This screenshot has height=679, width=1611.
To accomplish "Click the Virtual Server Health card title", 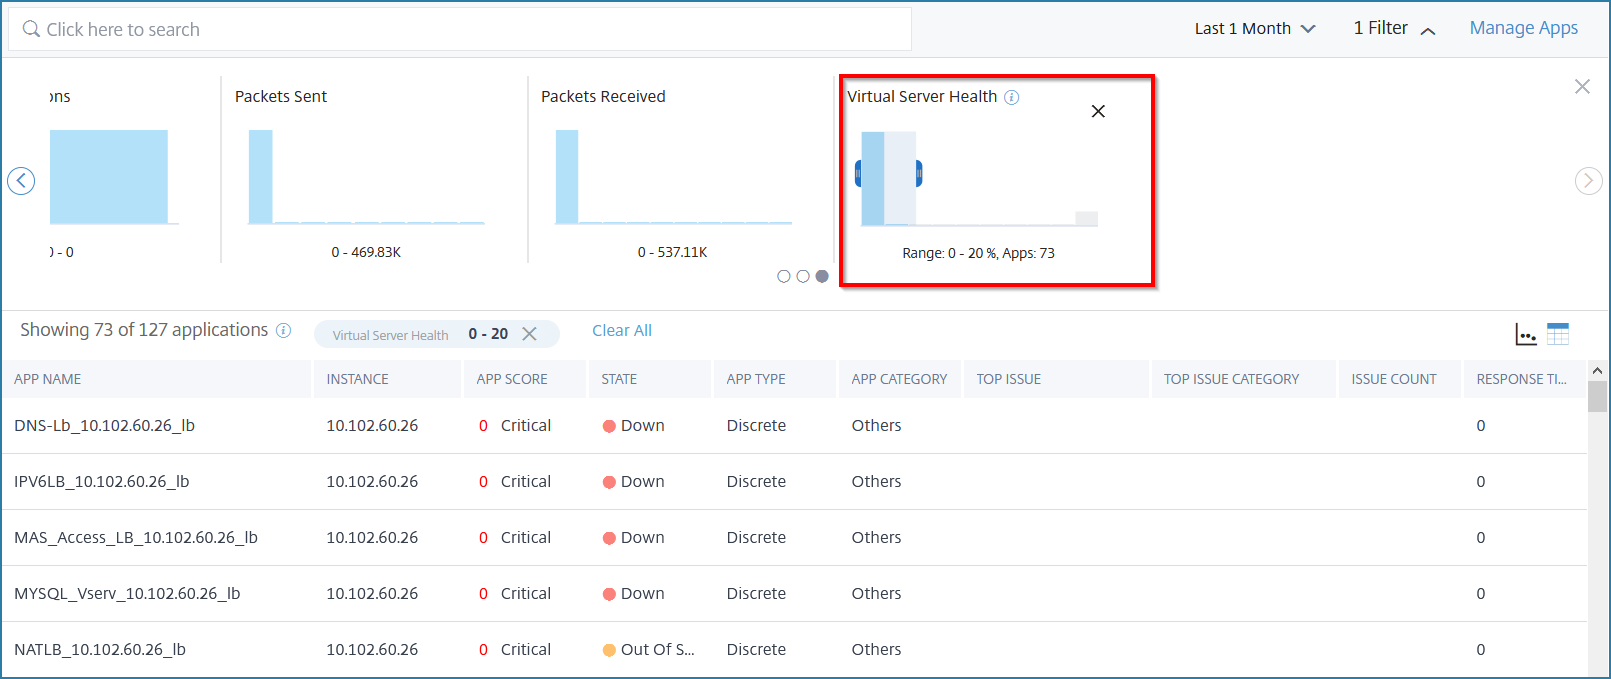I will [922, 96].
